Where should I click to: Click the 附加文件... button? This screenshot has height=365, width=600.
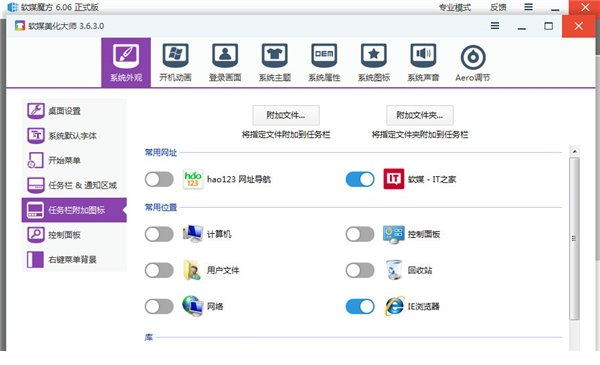pos(286,115)
